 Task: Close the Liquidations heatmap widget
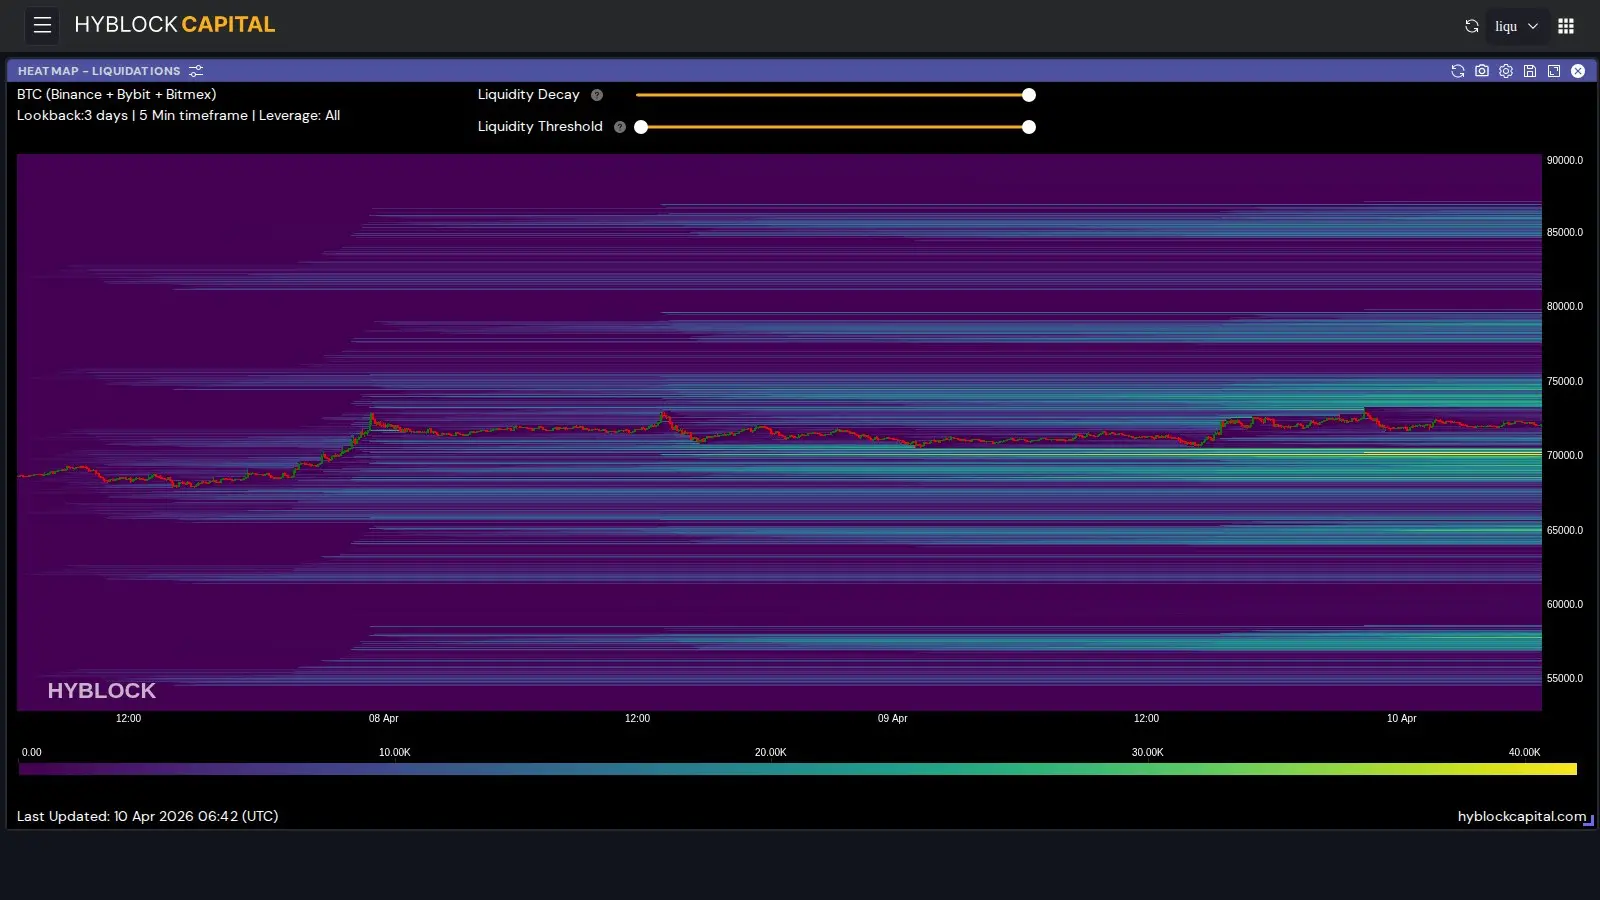(x=1578, y=71)
